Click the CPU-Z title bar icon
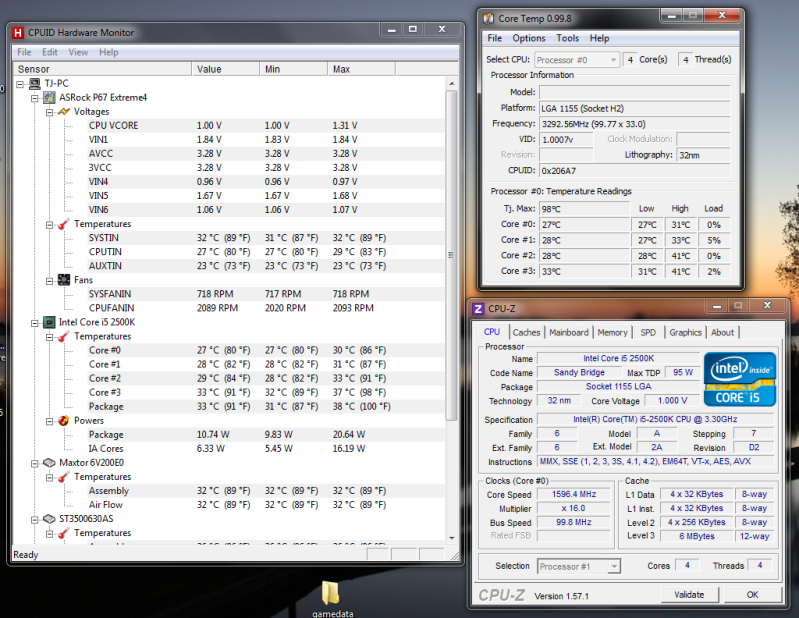This screenshot has height=618, width=799. click(478, 309)
